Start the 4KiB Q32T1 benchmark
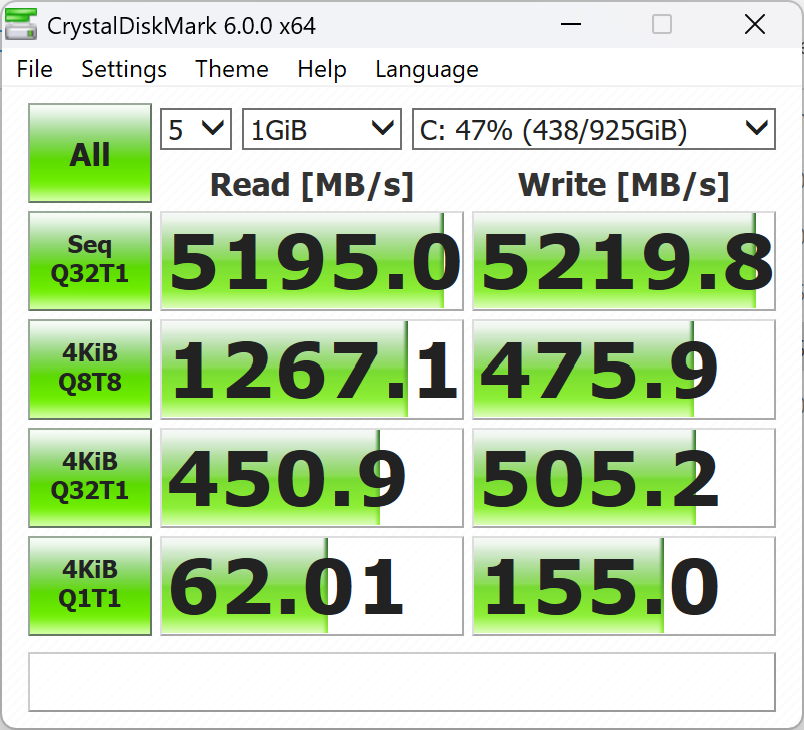804x730 pixels. (90, 477)
